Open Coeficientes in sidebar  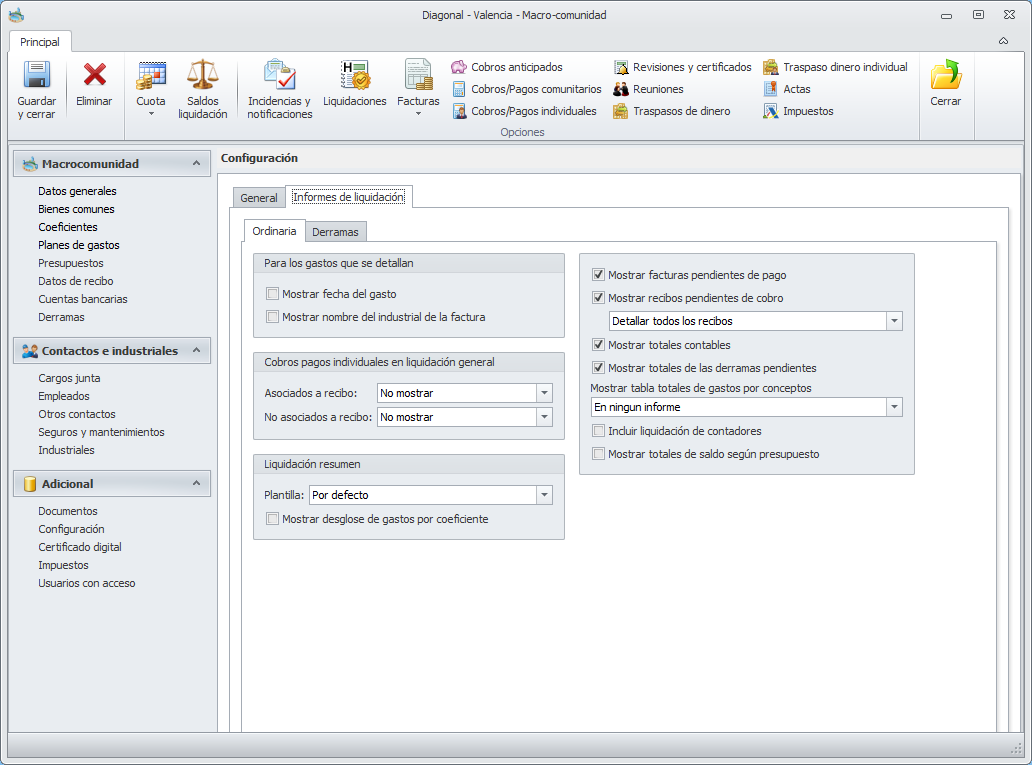(68, 226)
